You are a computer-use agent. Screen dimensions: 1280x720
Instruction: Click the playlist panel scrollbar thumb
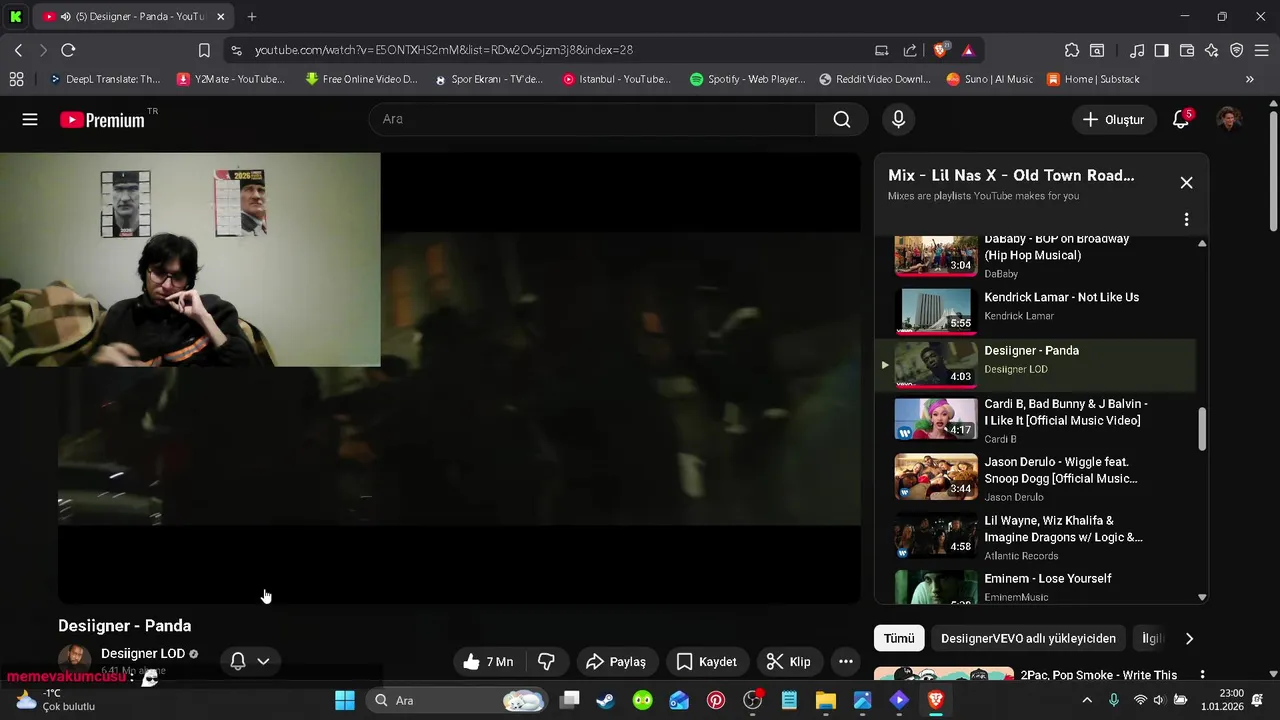click(1202, 429)
